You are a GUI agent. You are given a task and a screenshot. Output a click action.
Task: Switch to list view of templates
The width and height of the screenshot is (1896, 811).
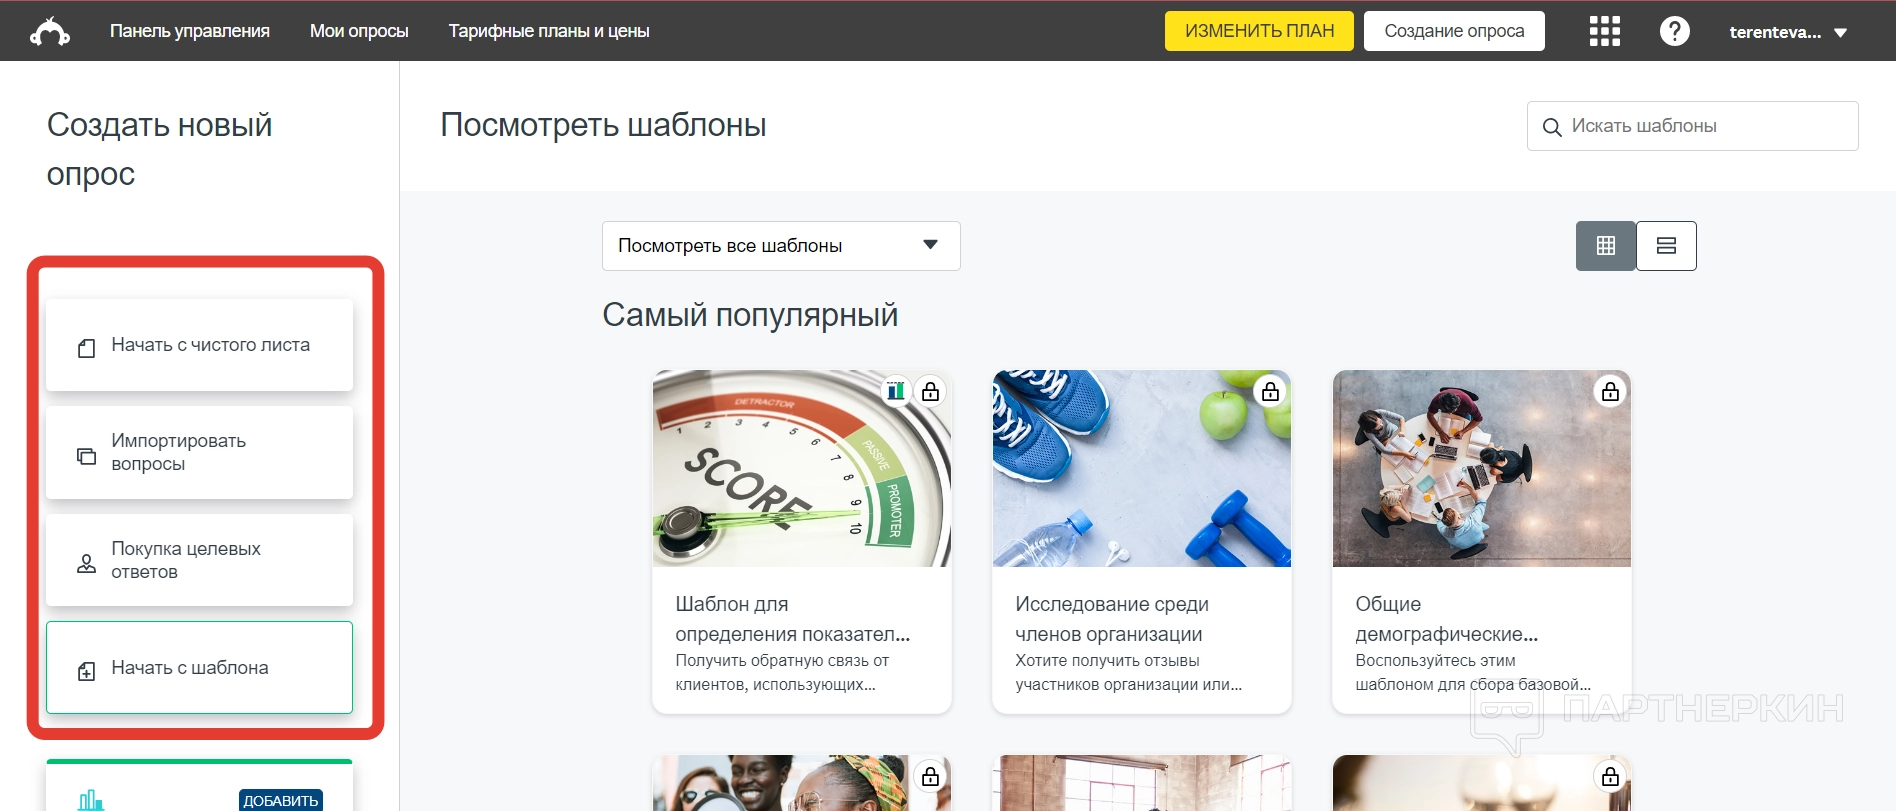click(1666, 246)
